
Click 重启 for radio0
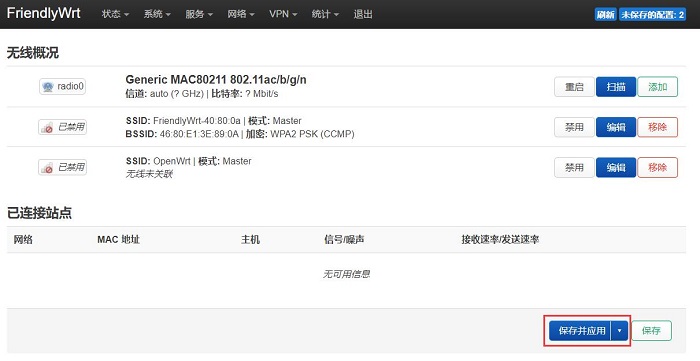click(574, 87)
